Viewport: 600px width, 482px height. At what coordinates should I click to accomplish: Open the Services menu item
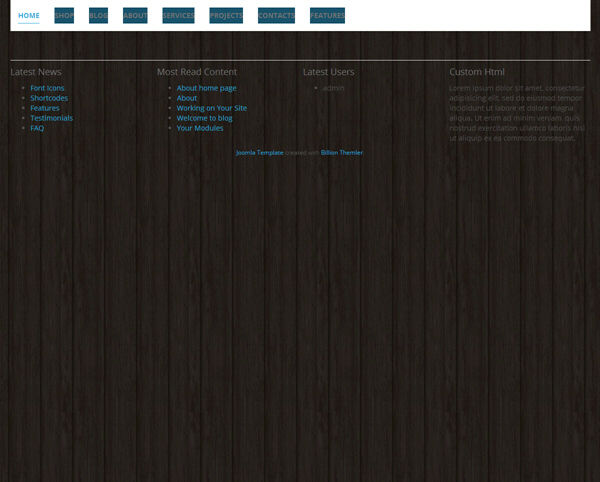coord(178,16)
